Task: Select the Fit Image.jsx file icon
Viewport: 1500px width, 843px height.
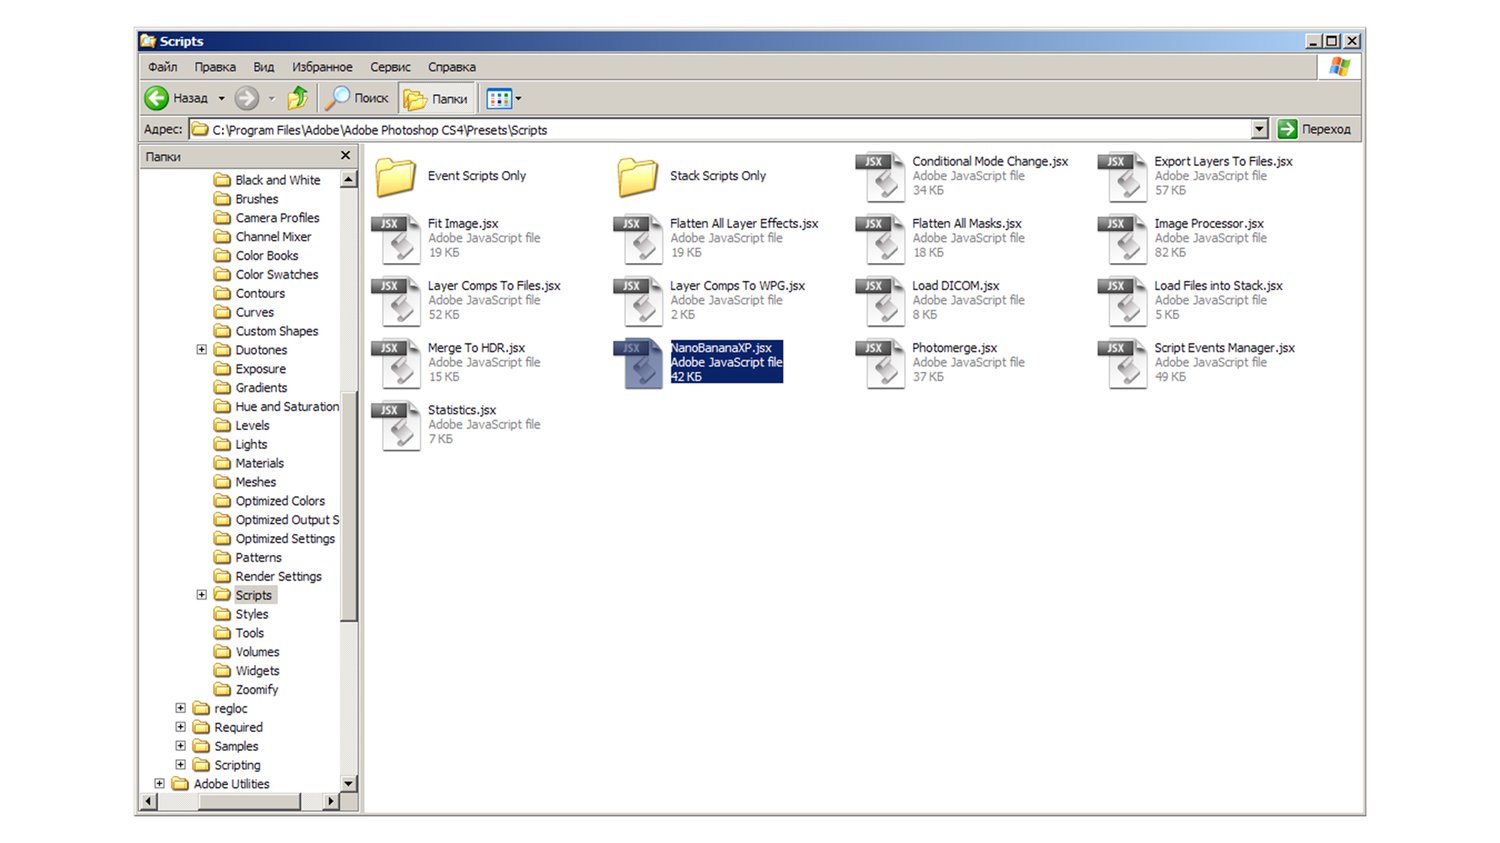Action: point(396,239)
